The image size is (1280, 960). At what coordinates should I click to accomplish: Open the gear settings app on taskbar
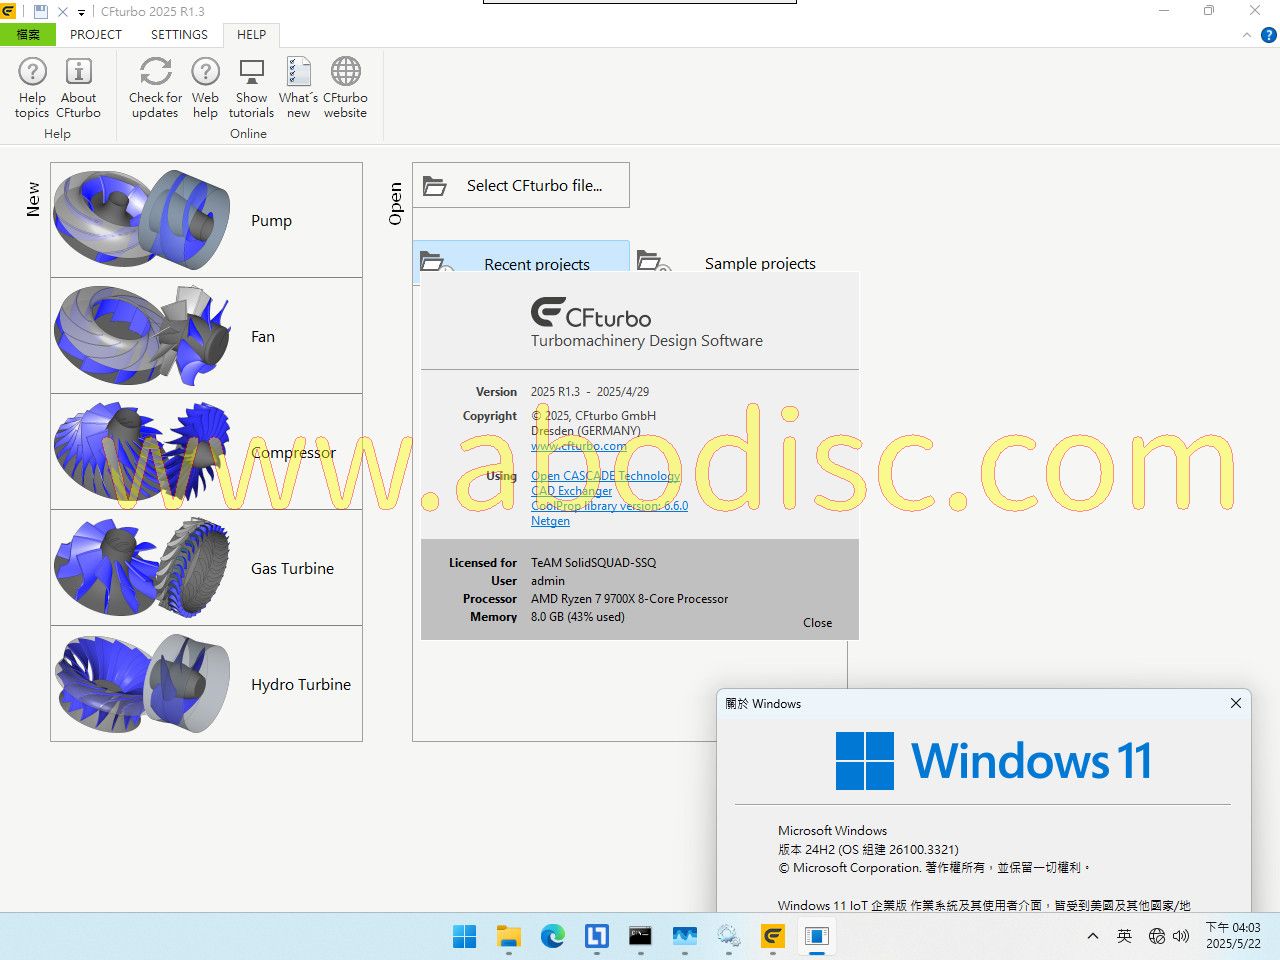[729, 936]
